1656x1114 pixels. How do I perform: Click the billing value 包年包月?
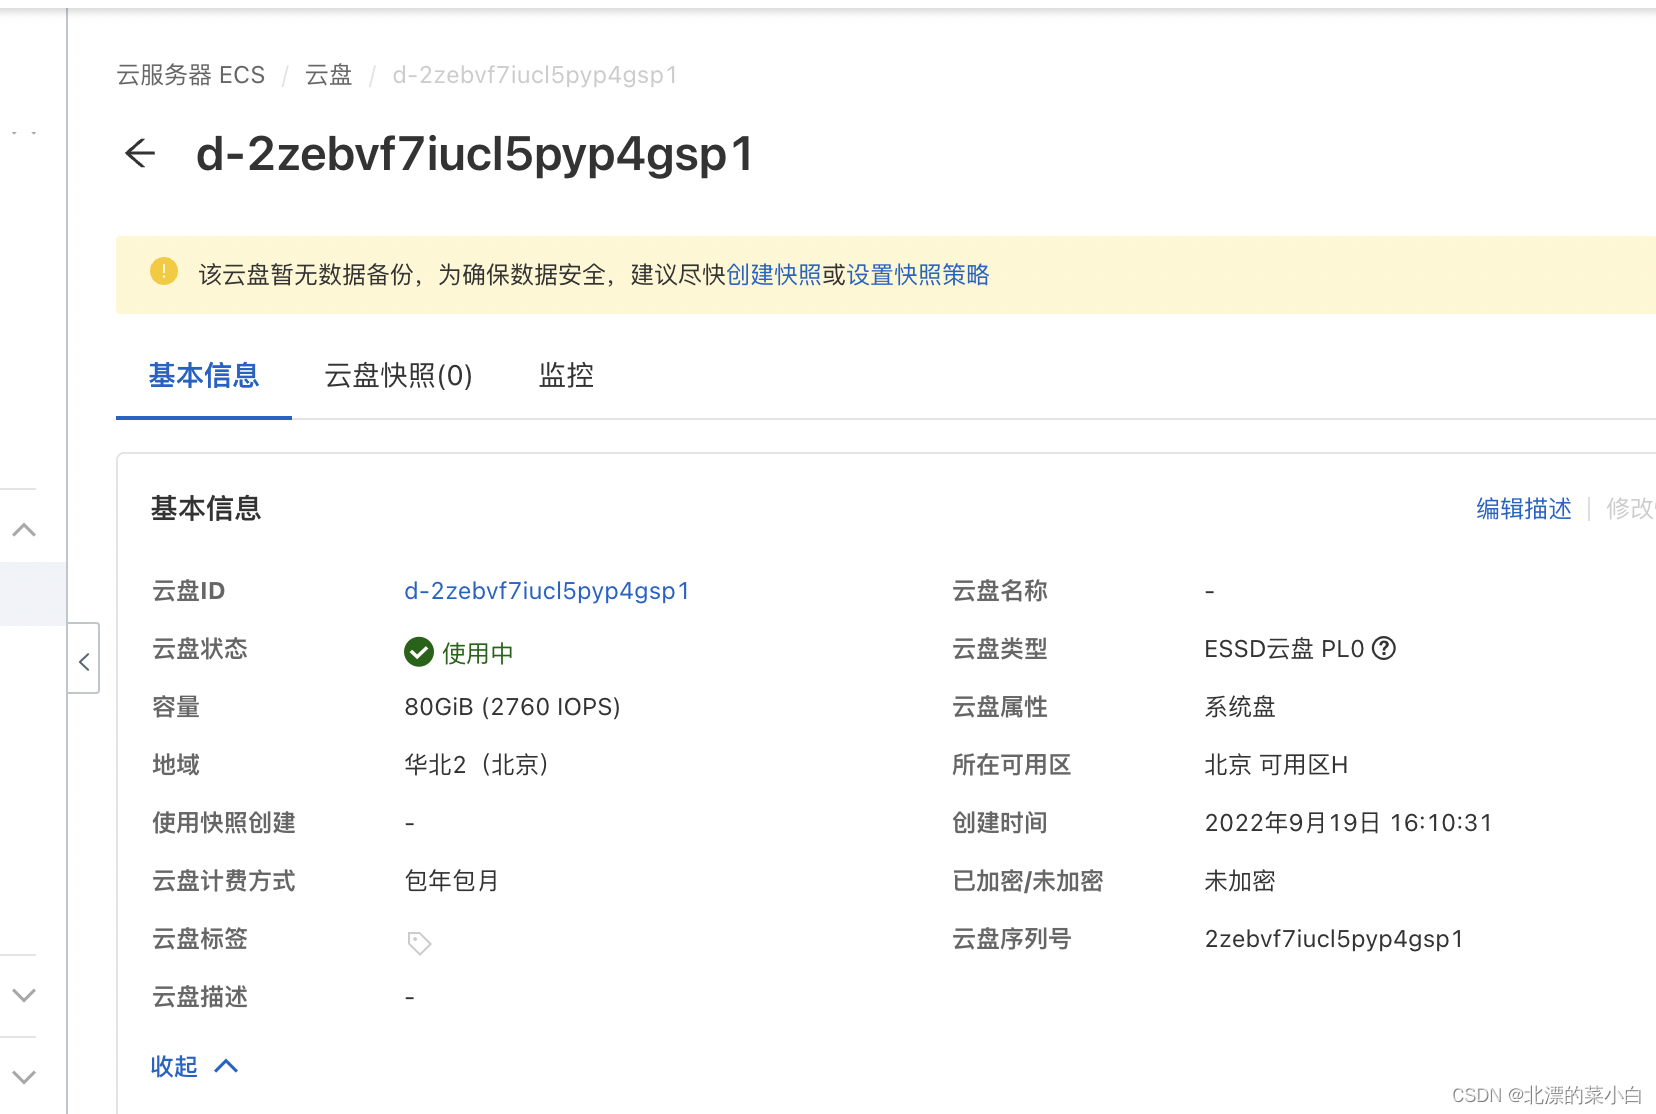point(452,881)
